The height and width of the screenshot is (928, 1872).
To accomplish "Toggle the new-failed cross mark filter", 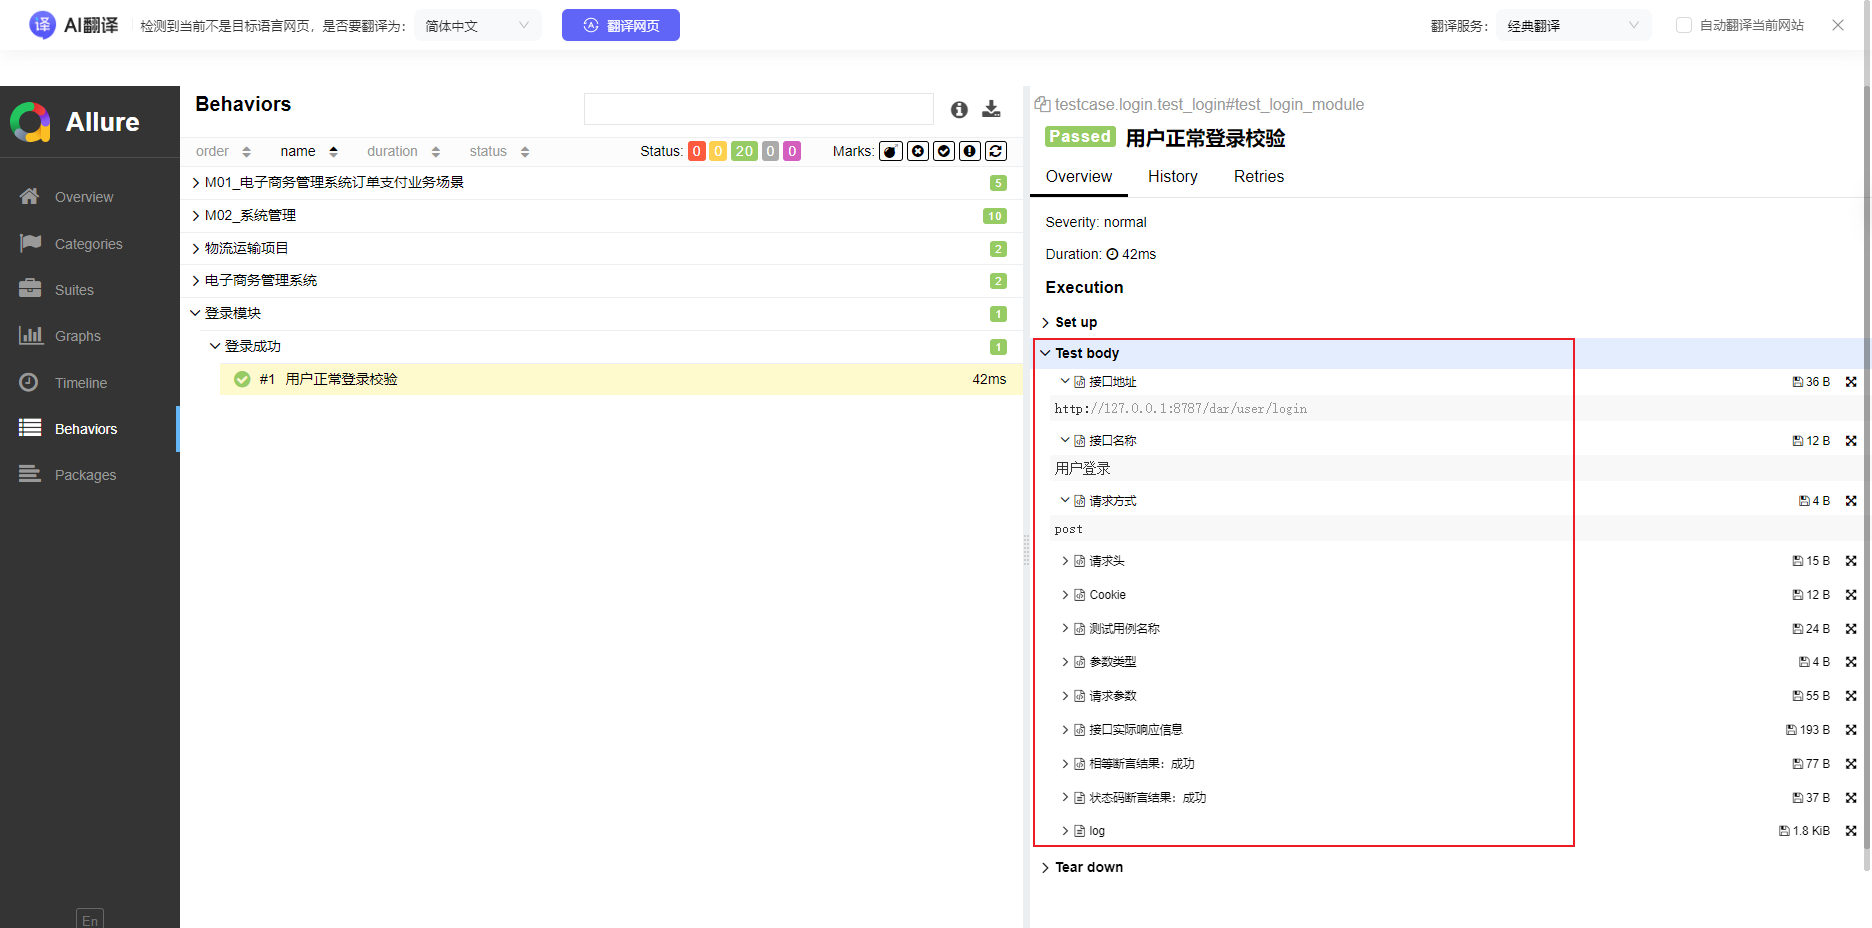I will [x=918, y=151].
